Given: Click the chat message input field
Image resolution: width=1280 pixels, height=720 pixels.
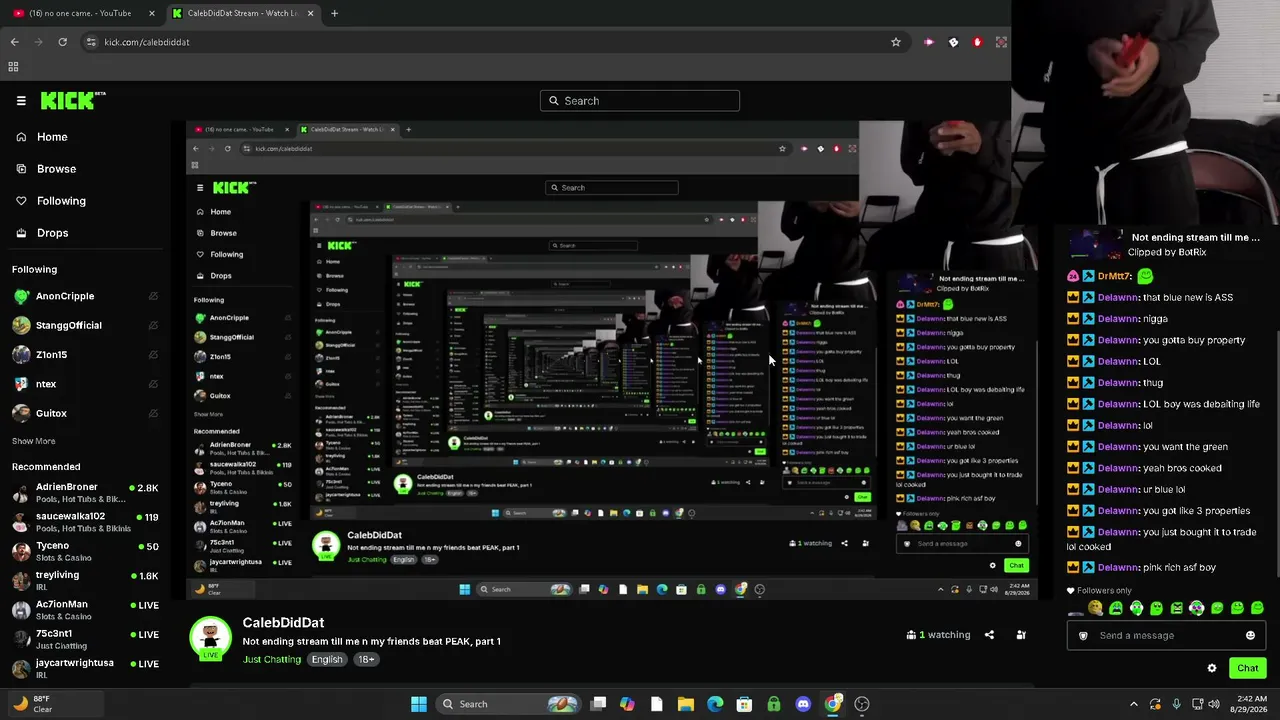Looking at the screenshot, I should click(x=1165, y=636).
